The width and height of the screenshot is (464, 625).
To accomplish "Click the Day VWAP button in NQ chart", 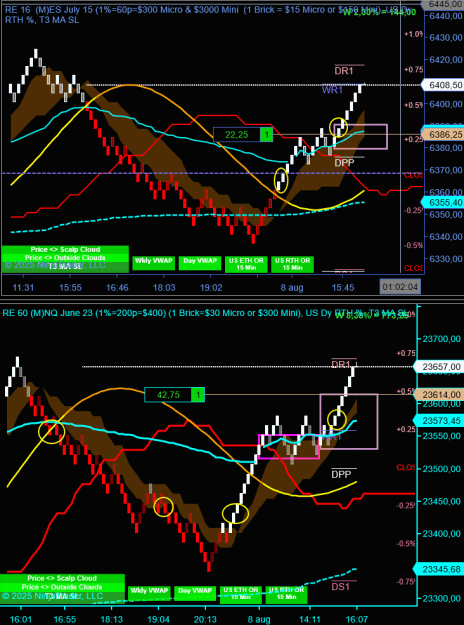I will click(x=195, y=591).
